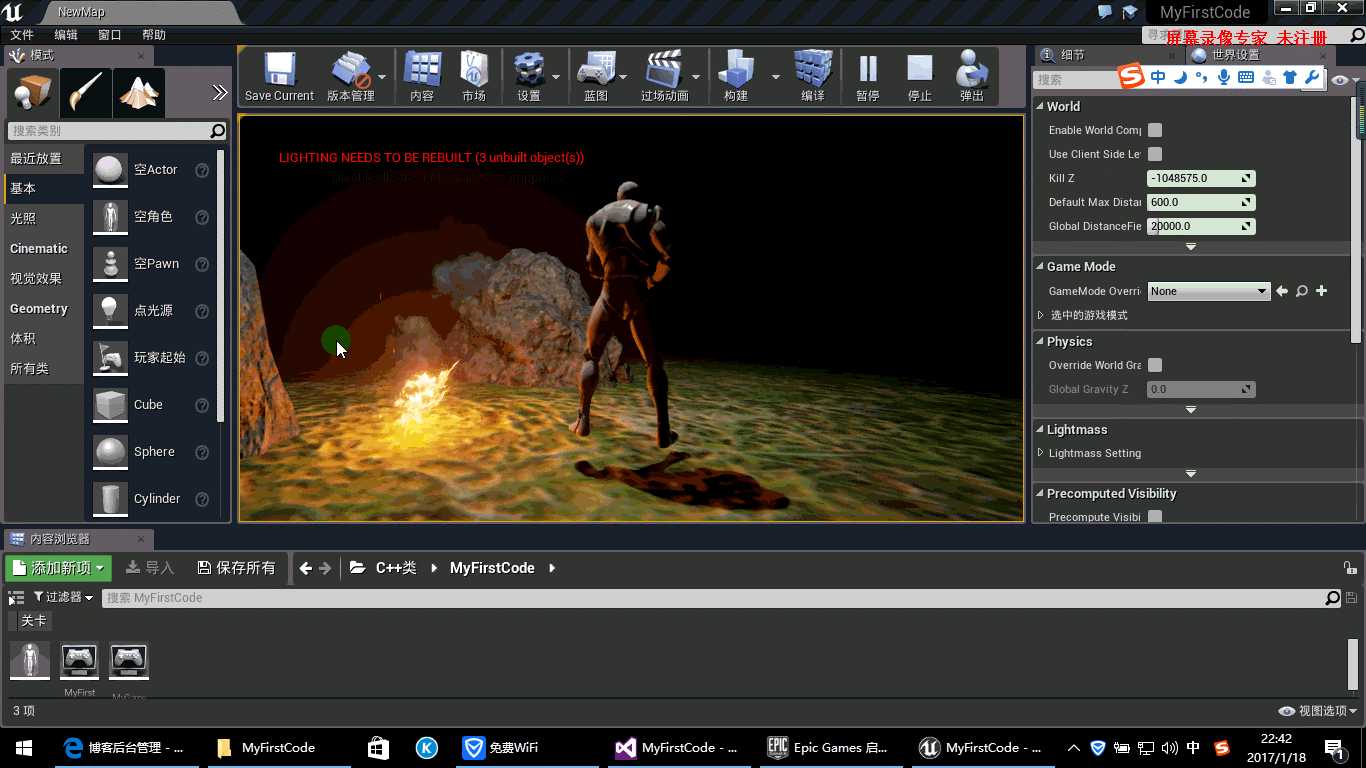The height and width of the screenshot is (768, 1366).
Task: Open 视图选项 view options
Action: click(1319, 711)
